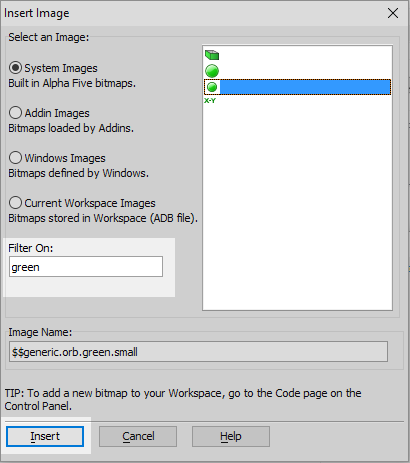The height and width of the screenshot is (463, 410).
Task: Click the blue highlighted list row
Action: [297, 87]
